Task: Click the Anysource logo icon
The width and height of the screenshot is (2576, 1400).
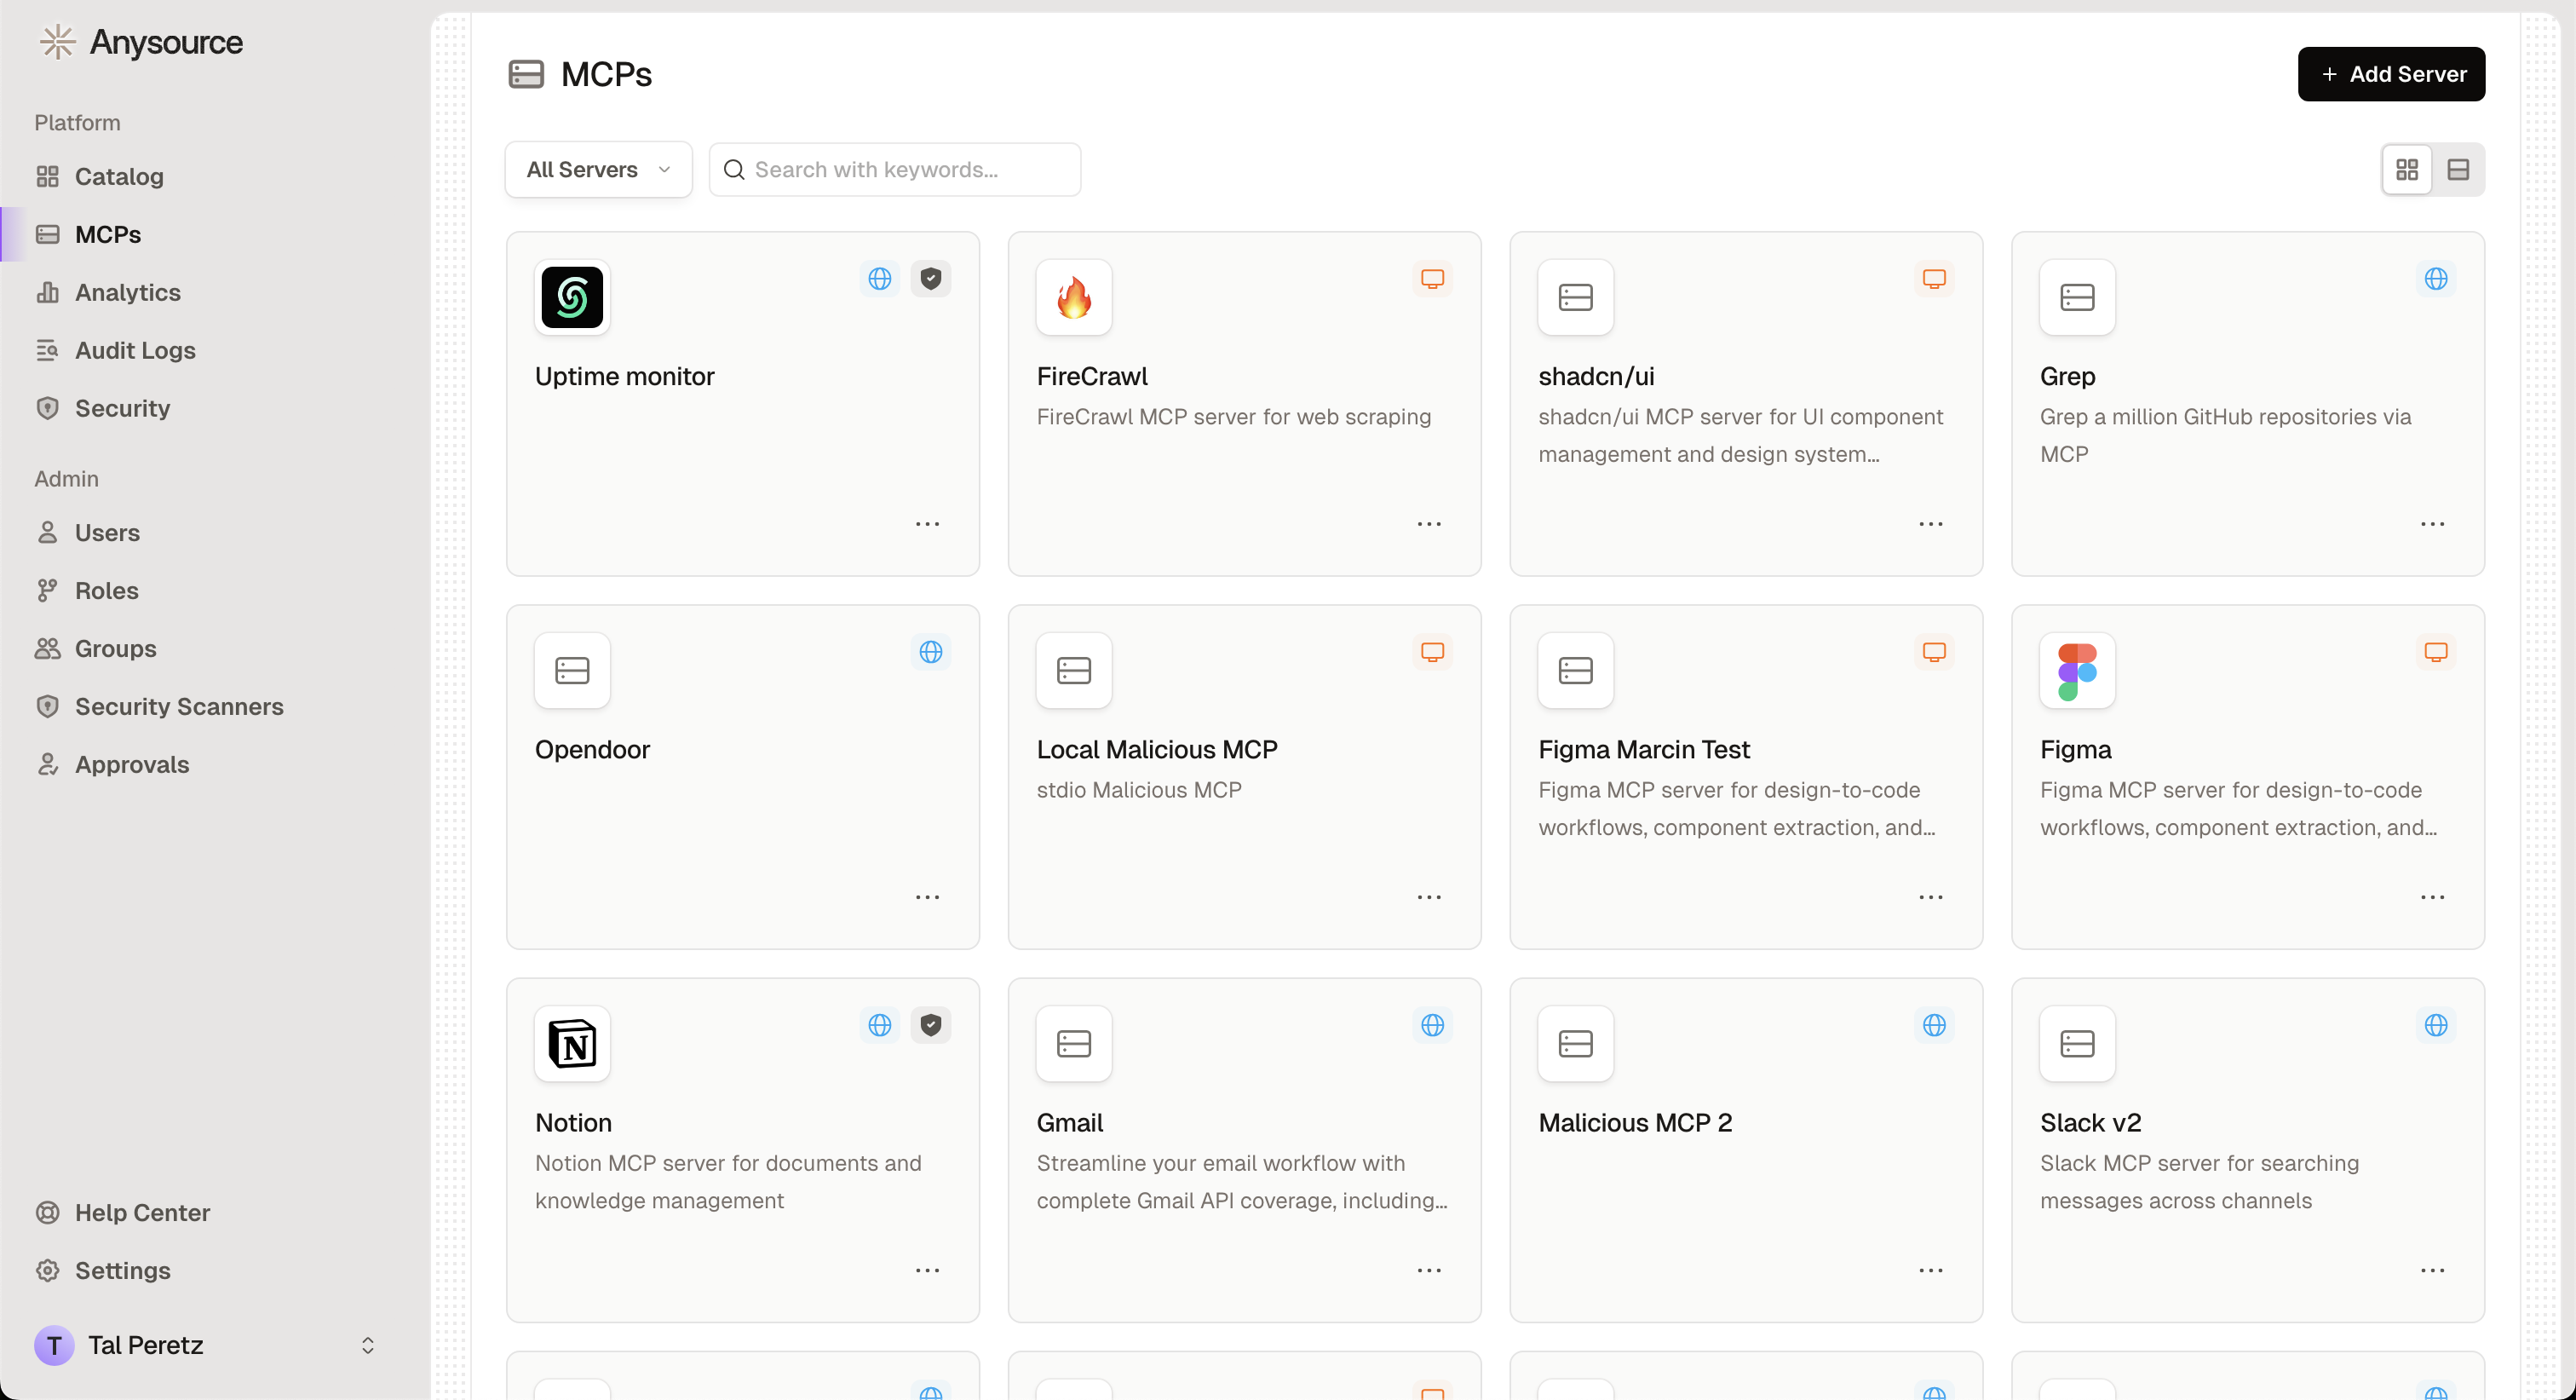Action: [57, 42]
